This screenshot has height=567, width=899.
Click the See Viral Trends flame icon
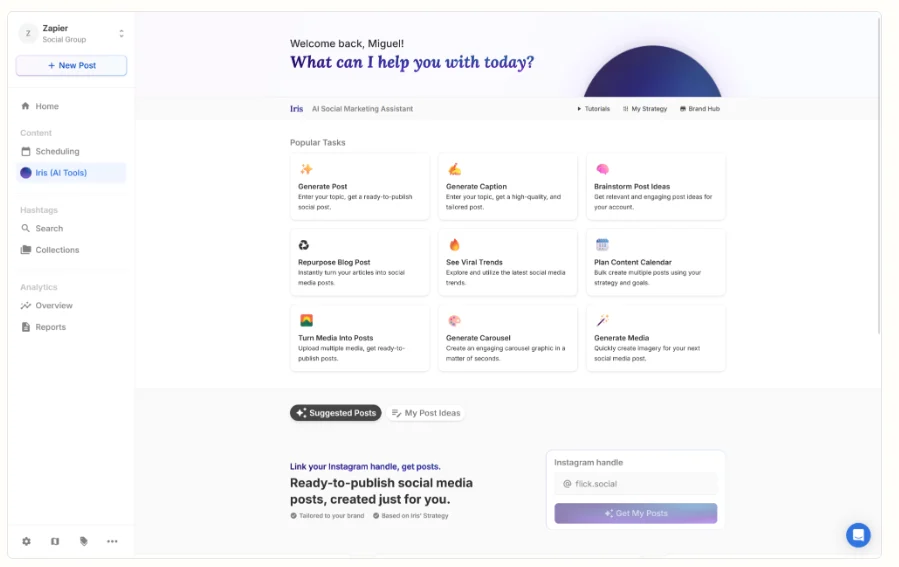[x=454, y=245]
